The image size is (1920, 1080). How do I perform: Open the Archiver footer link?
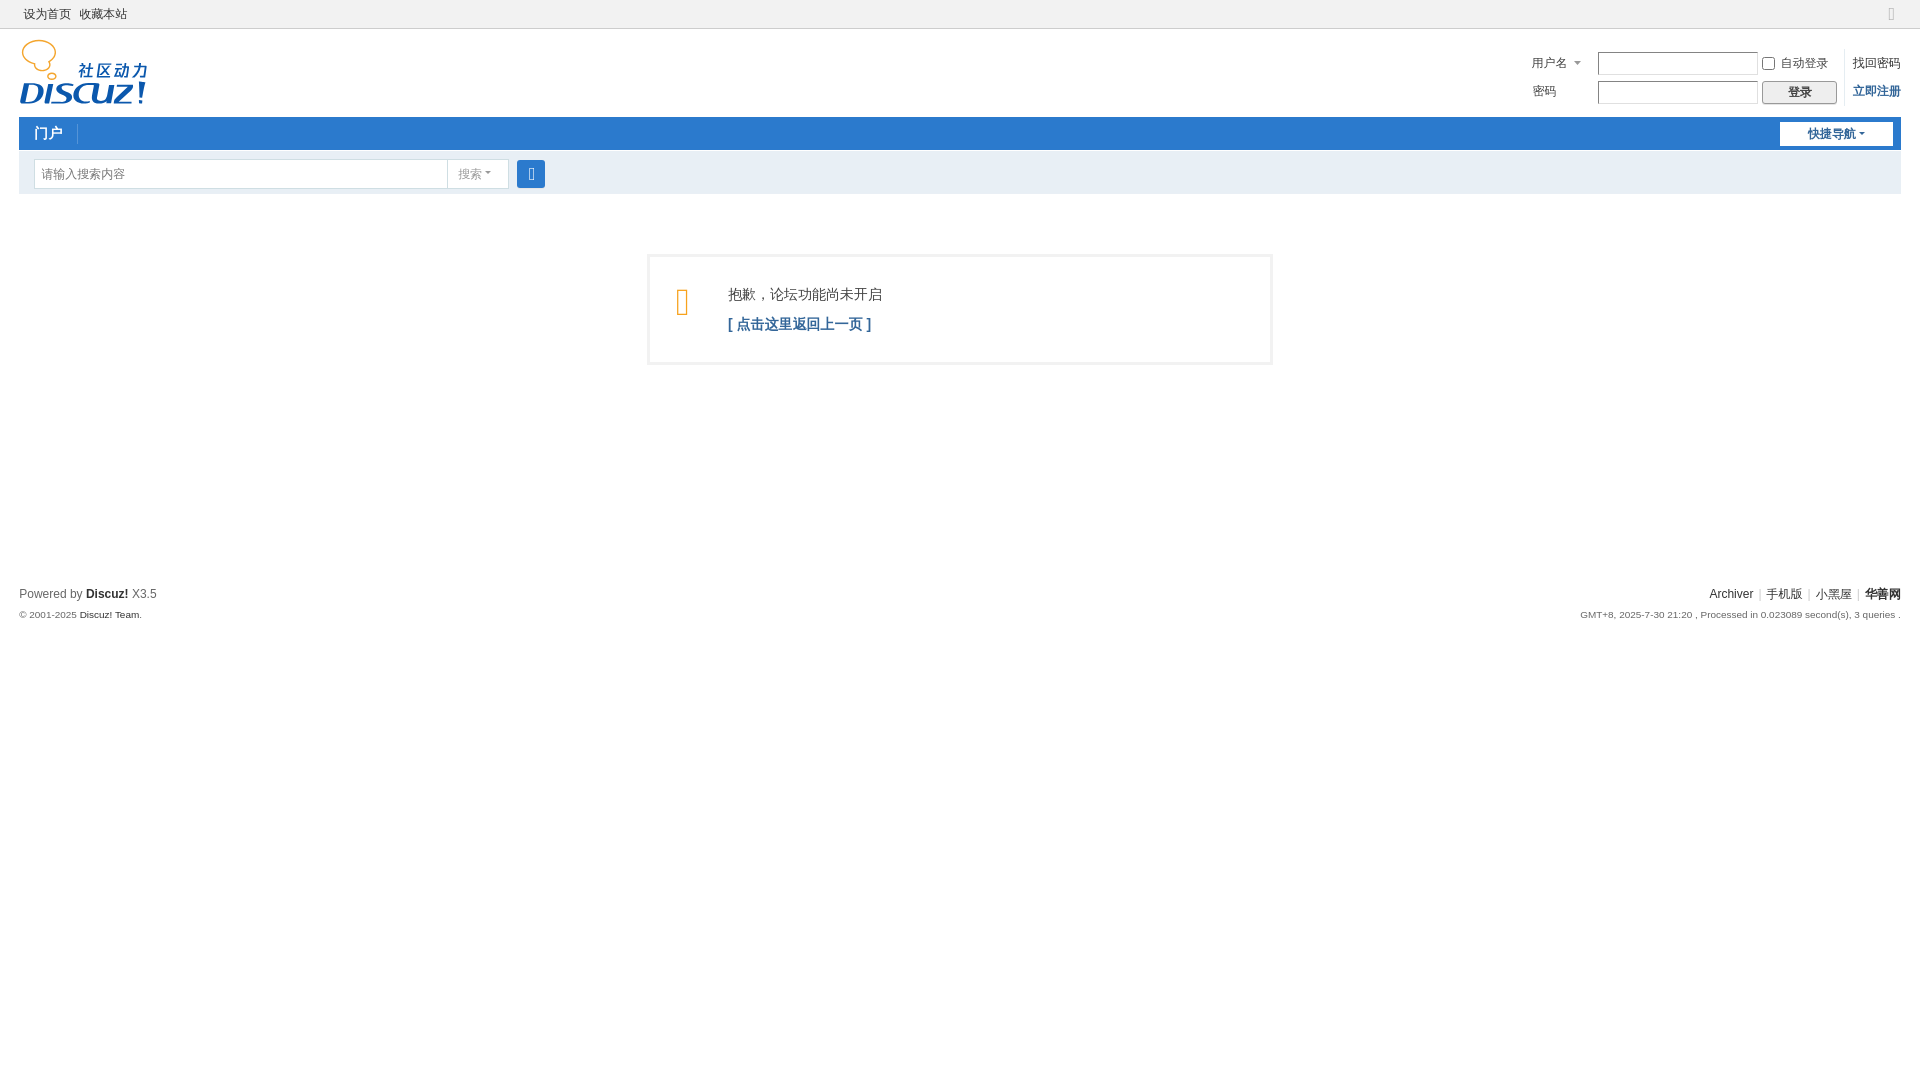[x=1731, y=594]
